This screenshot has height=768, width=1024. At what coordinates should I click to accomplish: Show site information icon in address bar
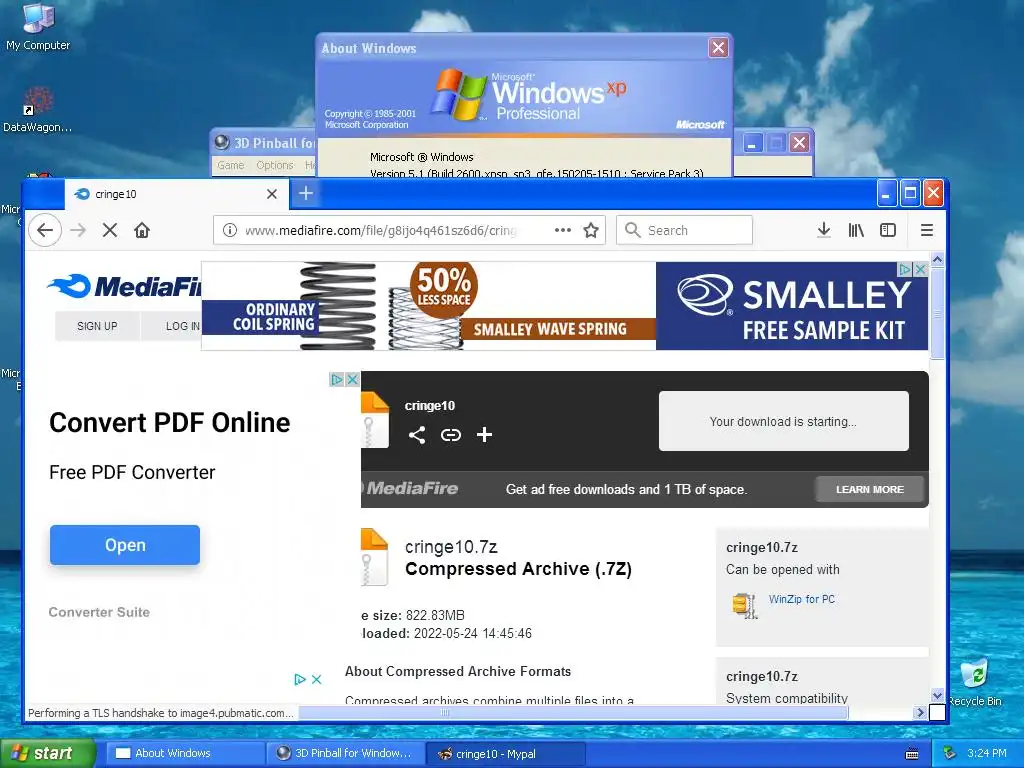(x=230, y=230)
